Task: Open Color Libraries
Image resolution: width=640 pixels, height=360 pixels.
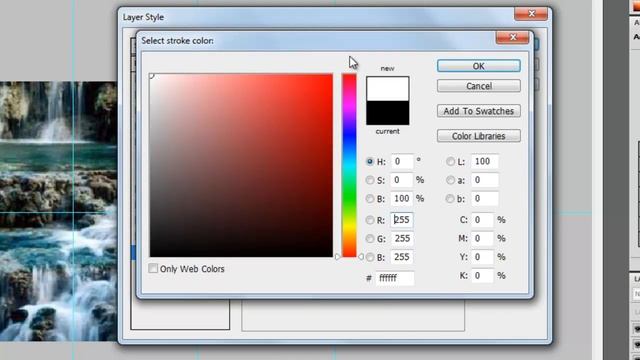Action: tap(478, 136)
